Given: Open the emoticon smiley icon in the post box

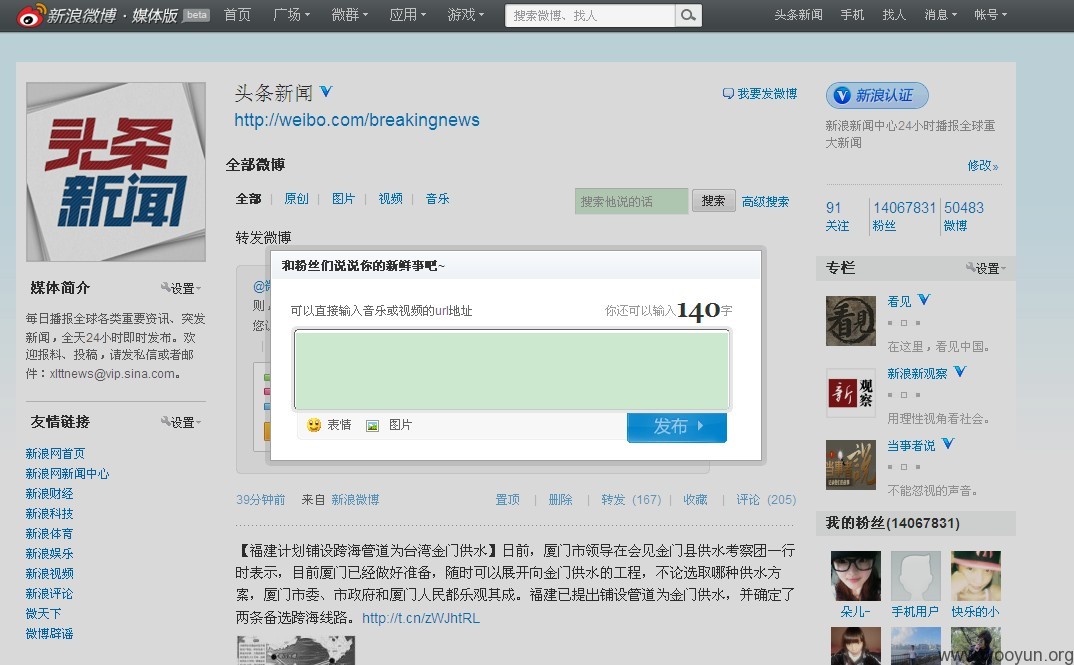Looking at the screenshot, I should click(x=314, y=425).
